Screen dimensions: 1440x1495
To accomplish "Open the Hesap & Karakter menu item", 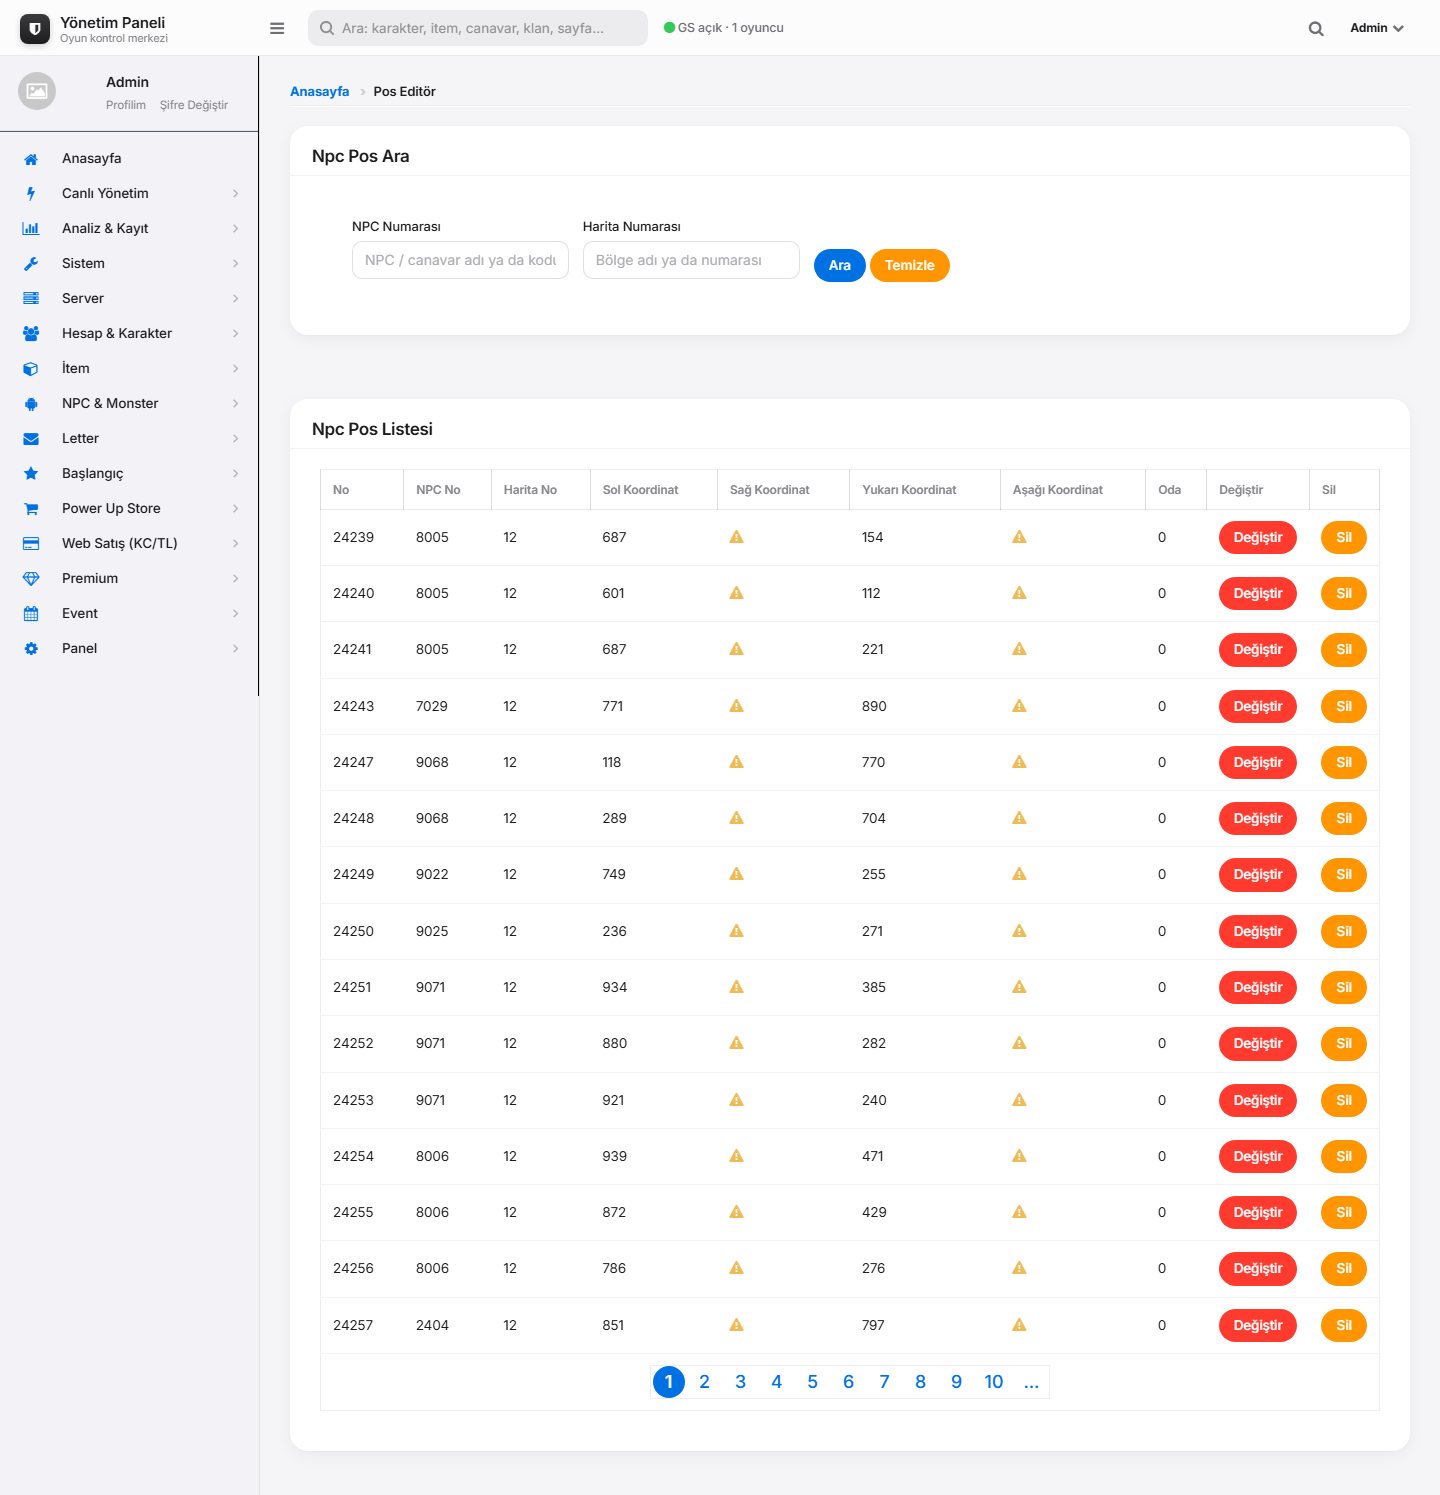I will 129,334.
